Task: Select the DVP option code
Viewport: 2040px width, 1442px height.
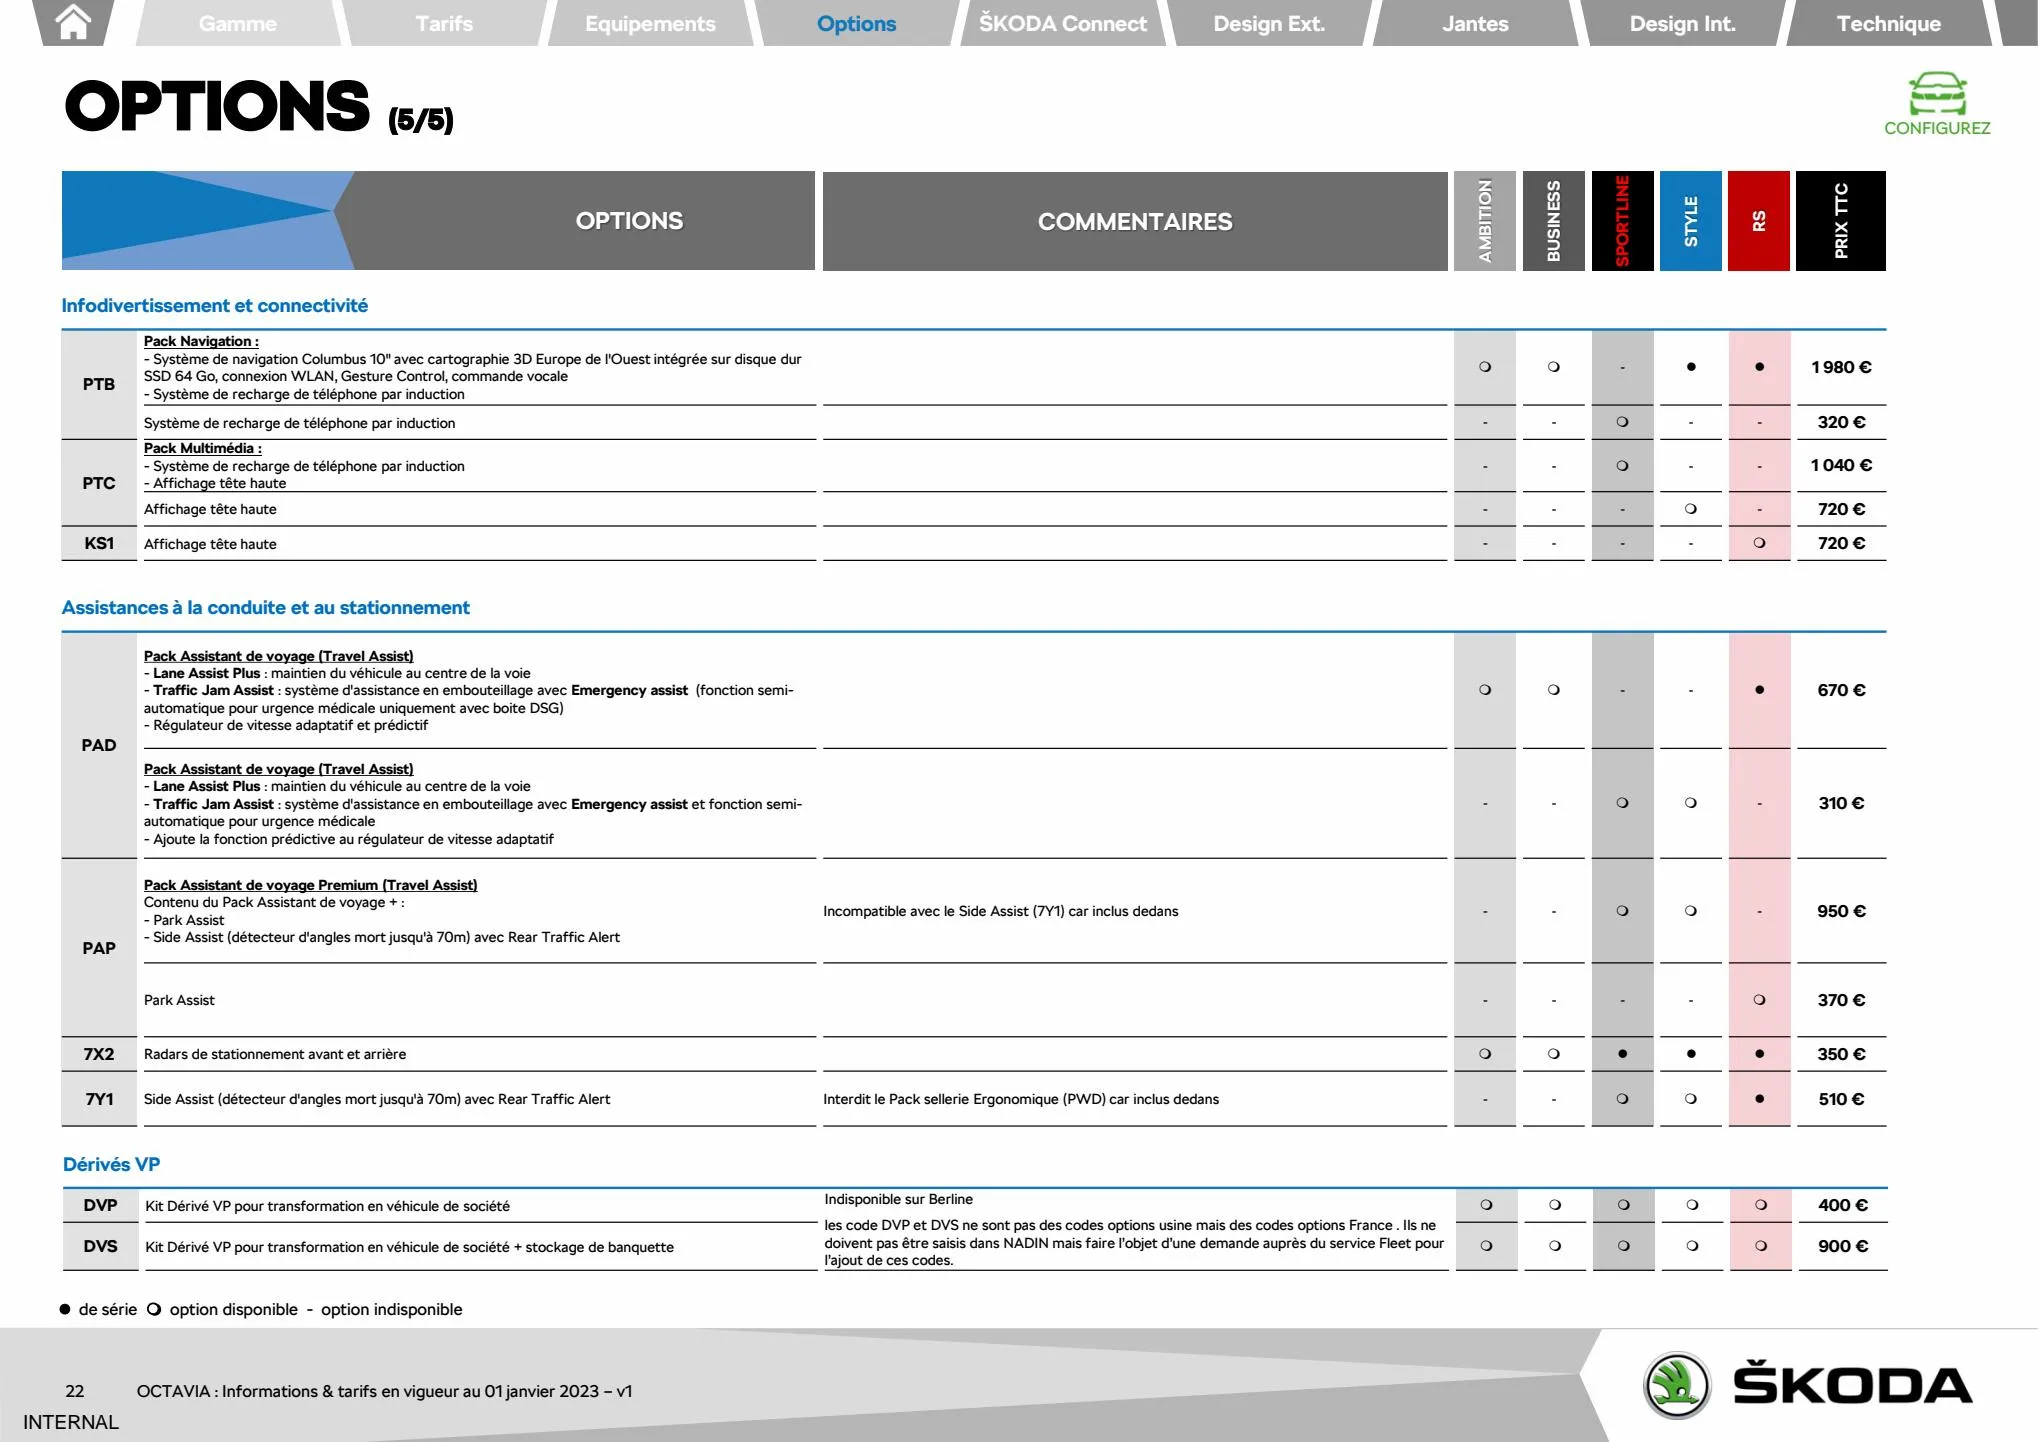Action: point(100,1205)
